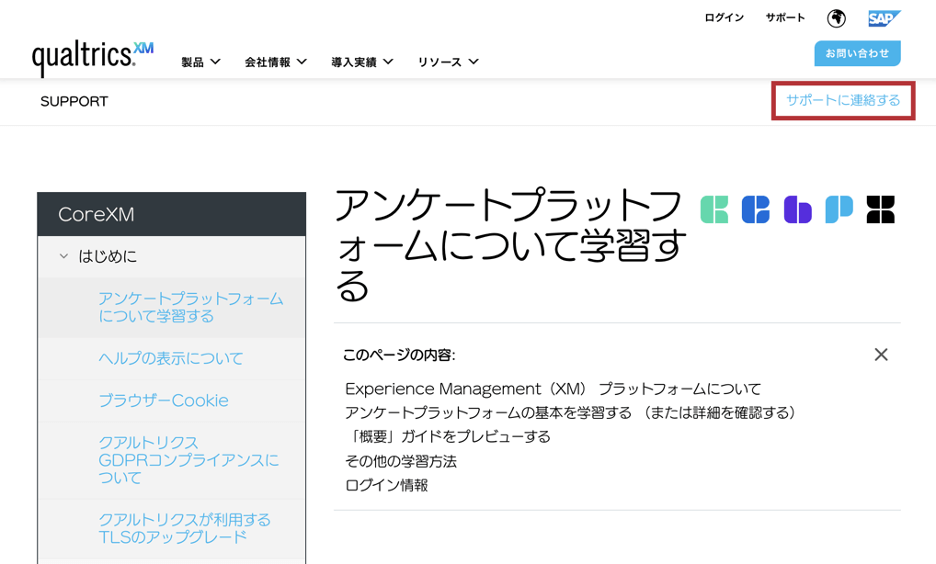Screen dimensions: 936x564
Task: Click the SUPPORT heading link
Action: click(x=74, y=101)
